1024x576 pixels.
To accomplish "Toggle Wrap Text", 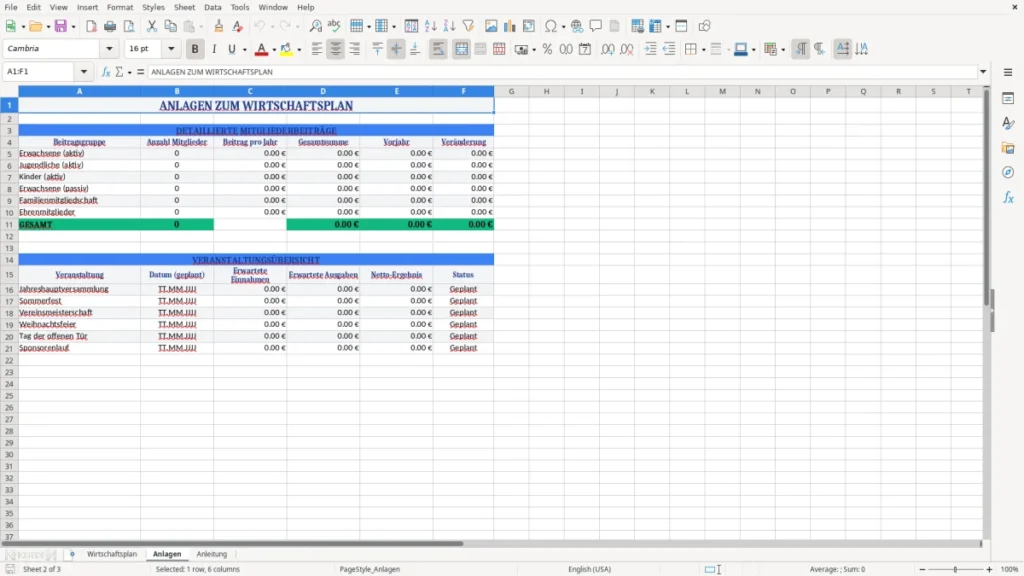I will click(438, 49).
